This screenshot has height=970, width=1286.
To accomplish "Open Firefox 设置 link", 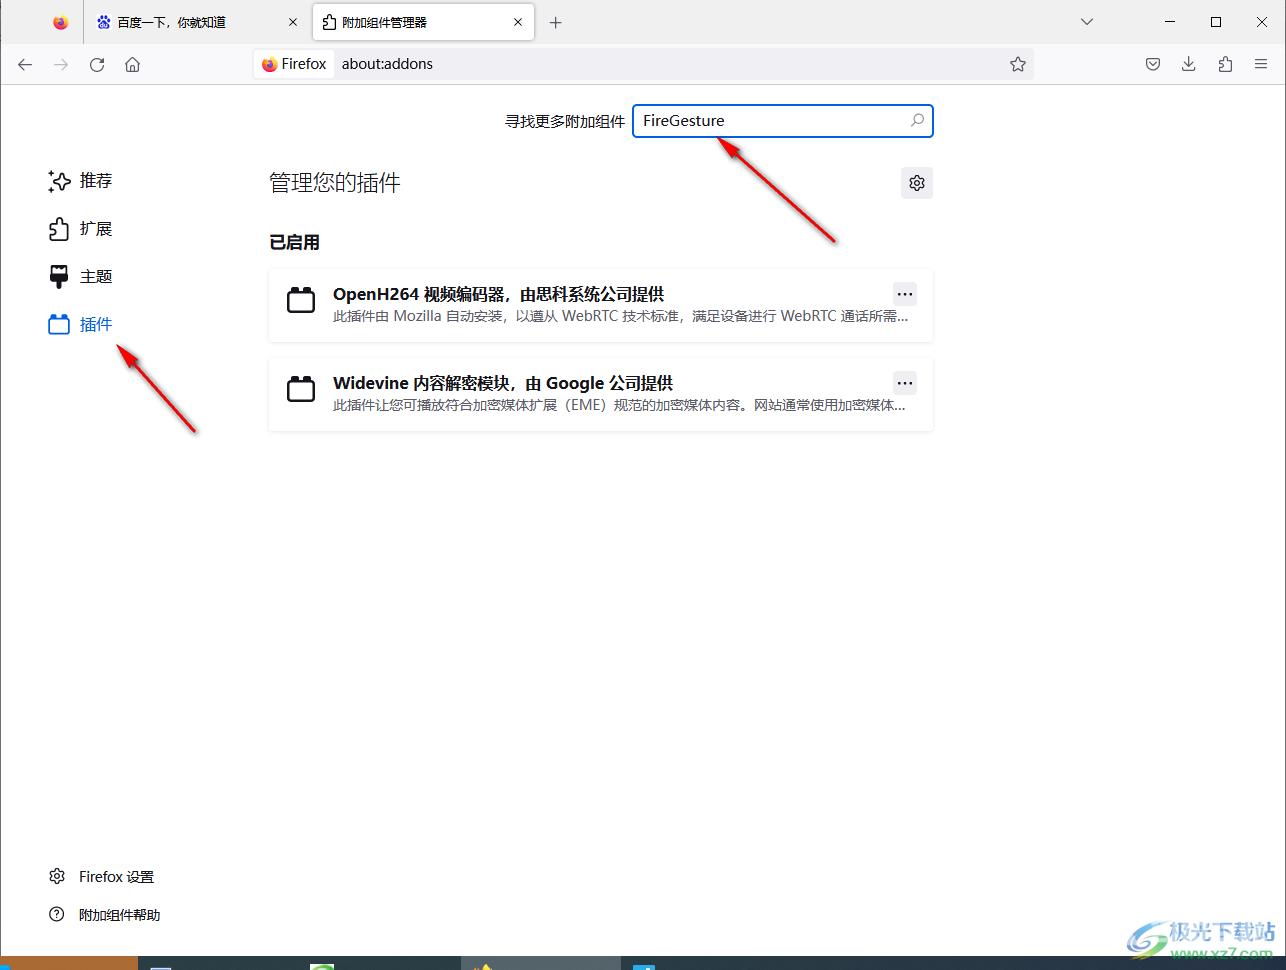I will [x=101, y=877].
